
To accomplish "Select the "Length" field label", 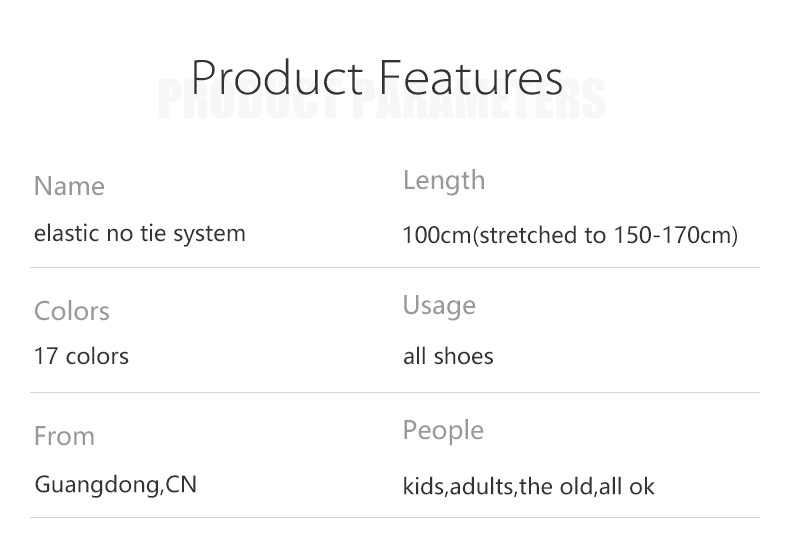I will pos(444,181).
